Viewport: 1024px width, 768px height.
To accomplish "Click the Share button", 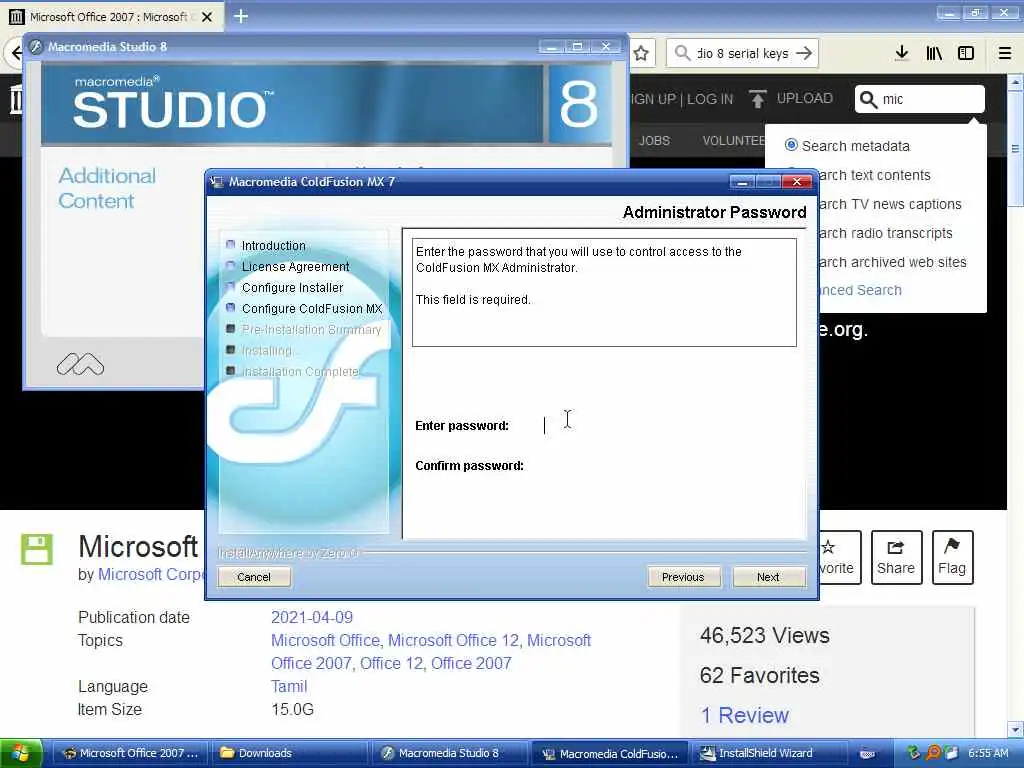I will (x=896, y=557).
